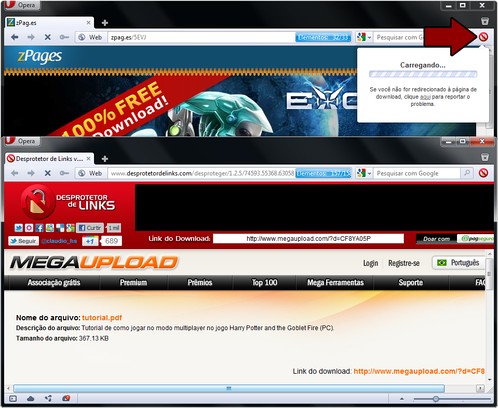This screenshot has height=408, width=498.
Task: Open closed tabs trash in top window
Action: [485, 21]
